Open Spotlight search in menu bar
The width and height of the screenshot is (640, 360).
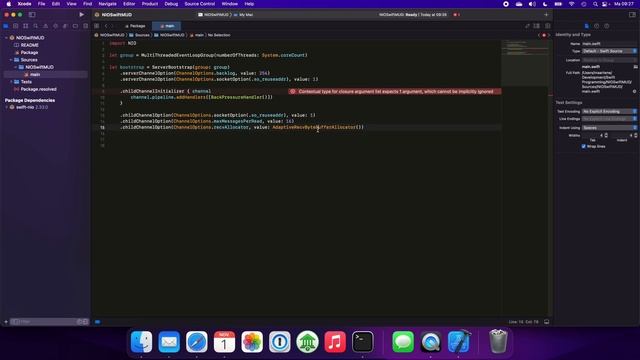[595, 4]
